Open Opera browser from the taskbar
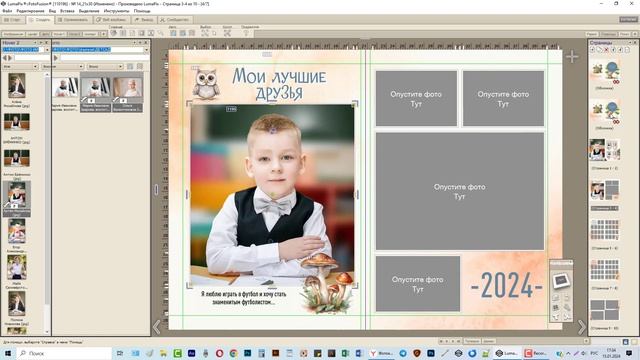Screen dimensions: 640x360 [219, 353]
